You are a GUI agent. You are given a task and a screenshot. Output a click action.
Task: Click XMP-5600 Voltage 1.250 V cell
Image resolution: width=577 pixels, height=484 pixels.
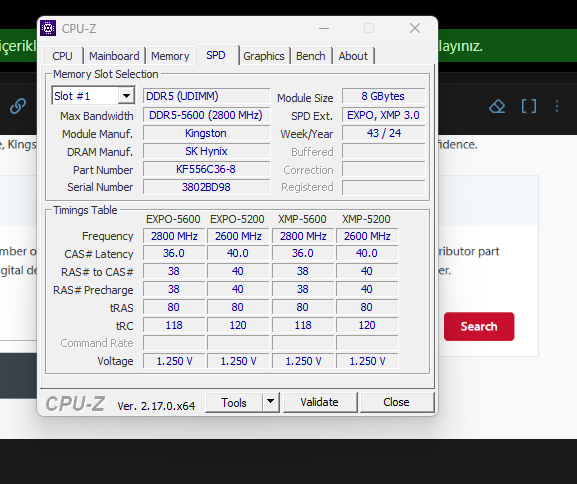click(x=303, y=361)
